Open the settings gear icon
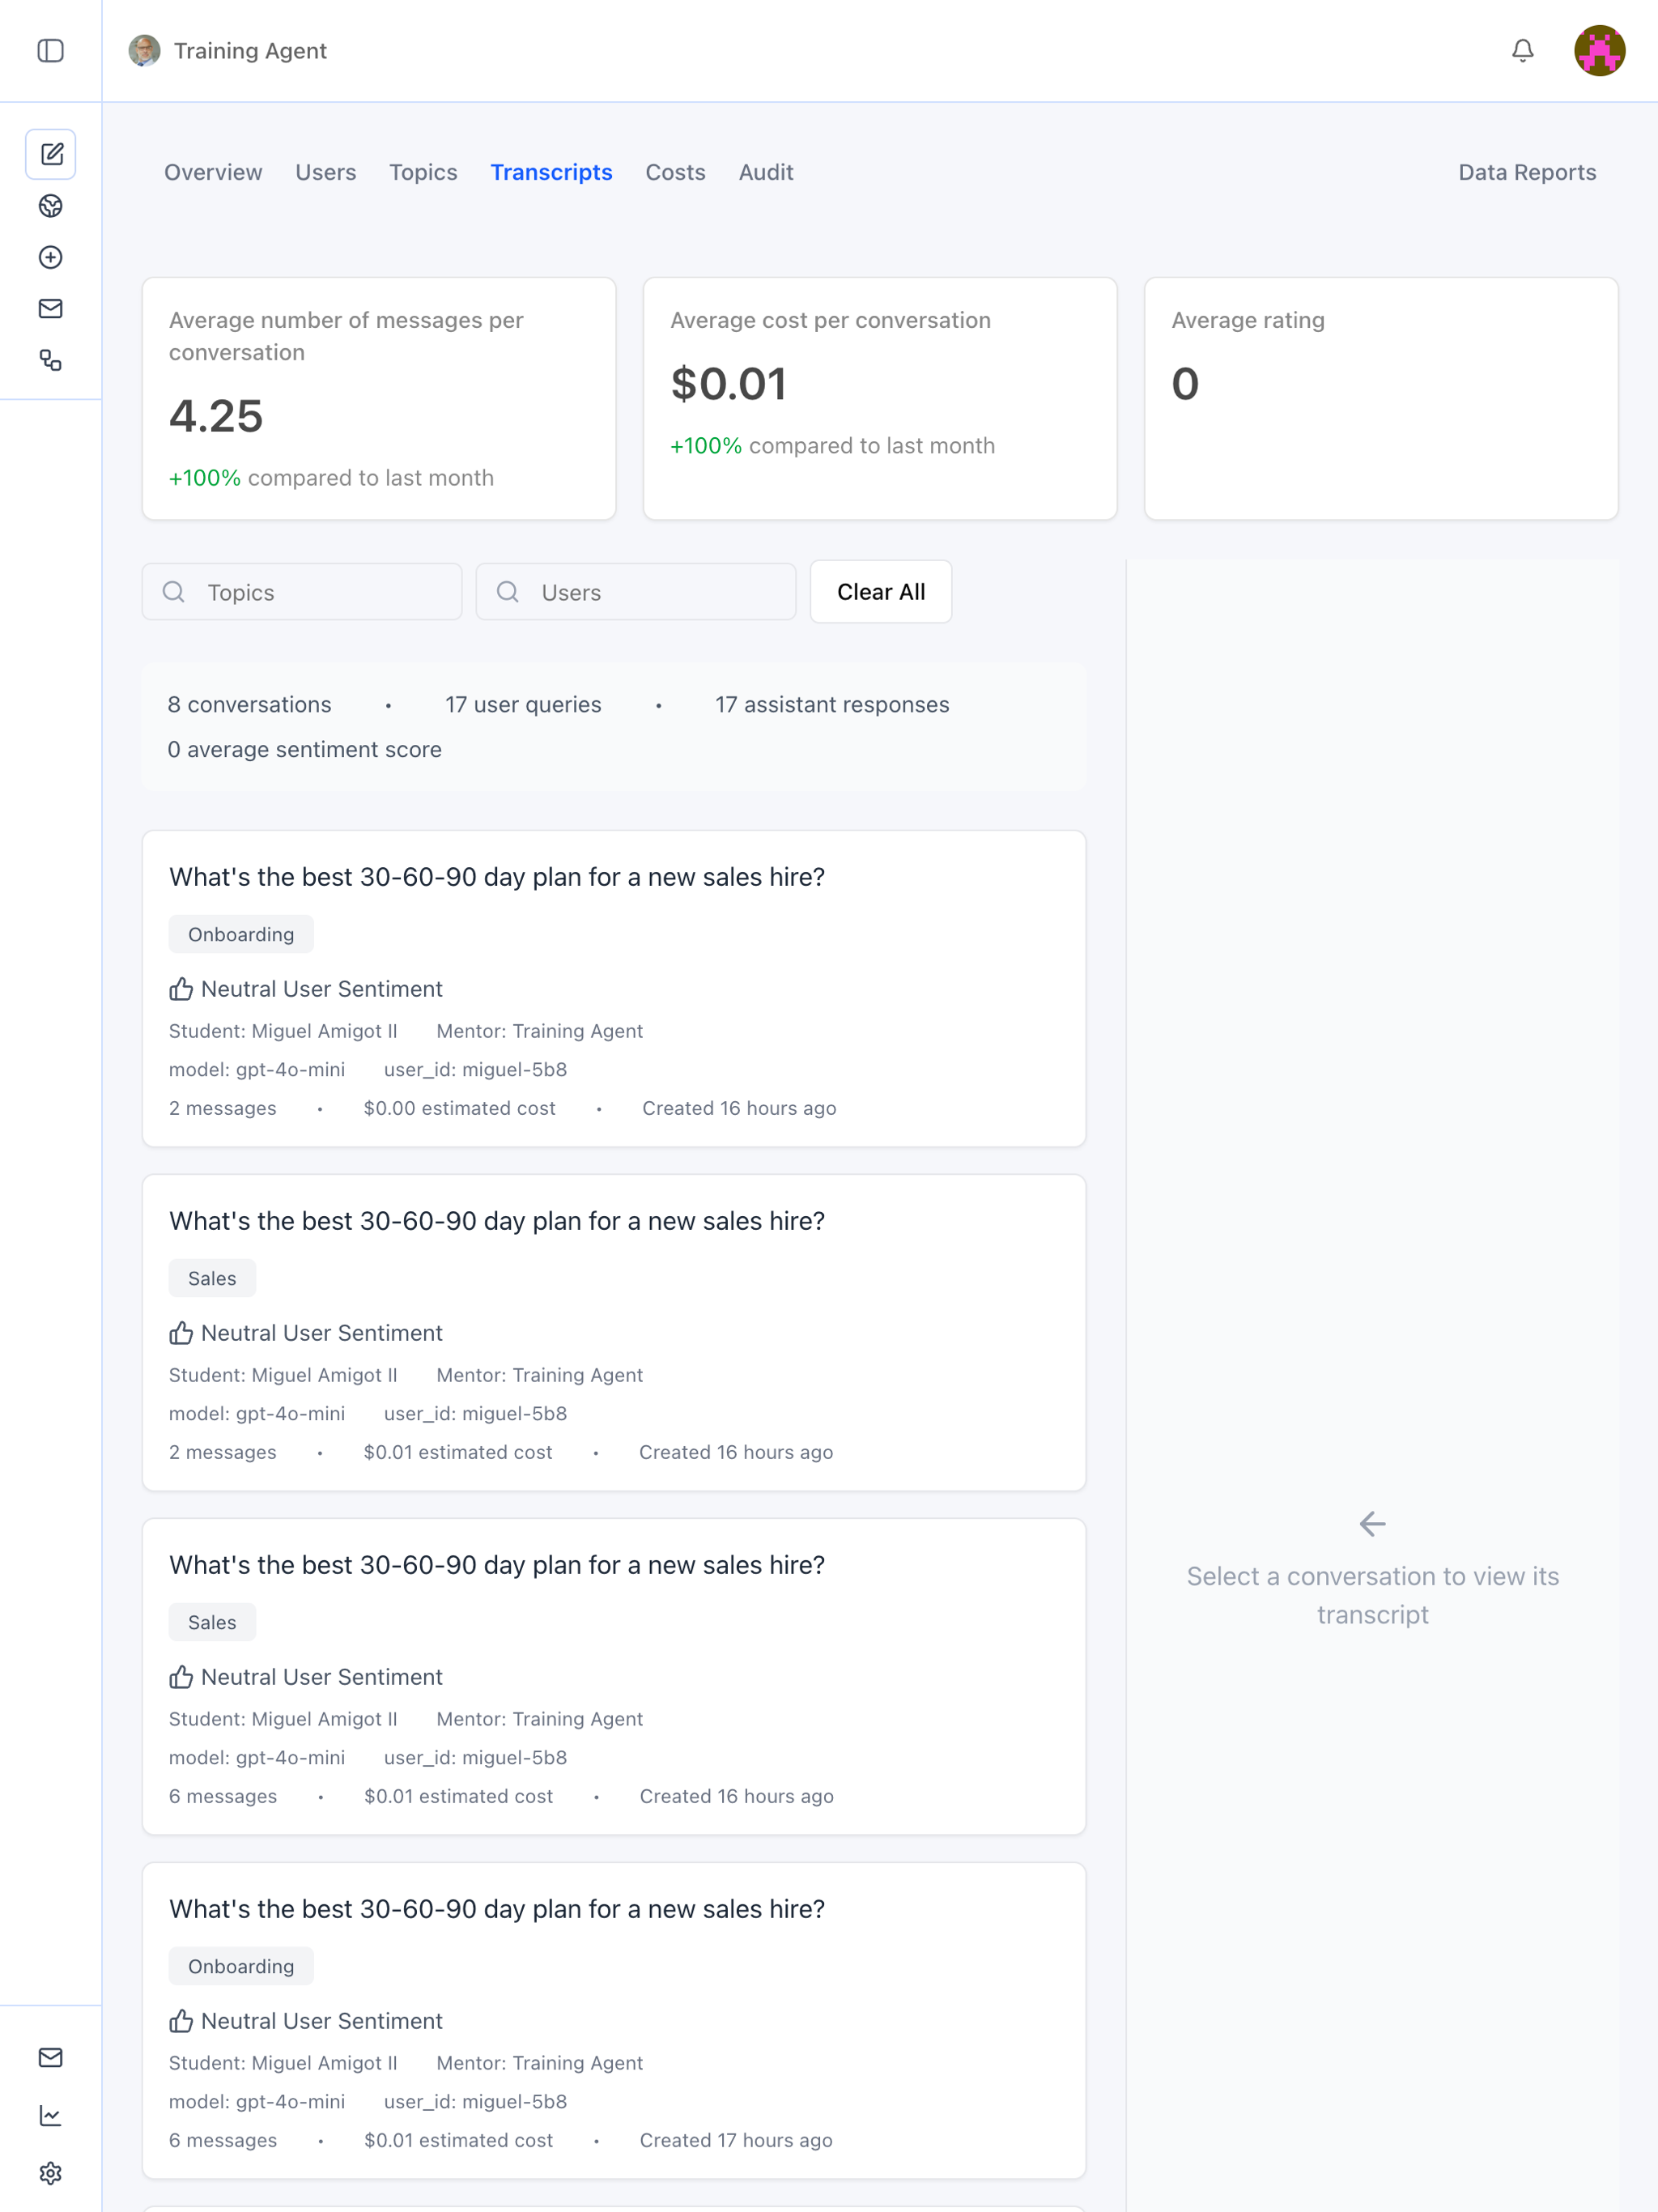This screenshot has width=1658, height=2212. [x=51, y=2173]
